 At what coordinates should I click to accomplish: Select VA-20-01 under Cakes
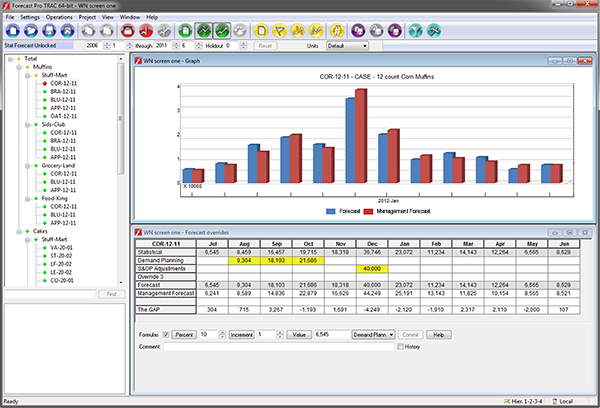tap(62, 248)
